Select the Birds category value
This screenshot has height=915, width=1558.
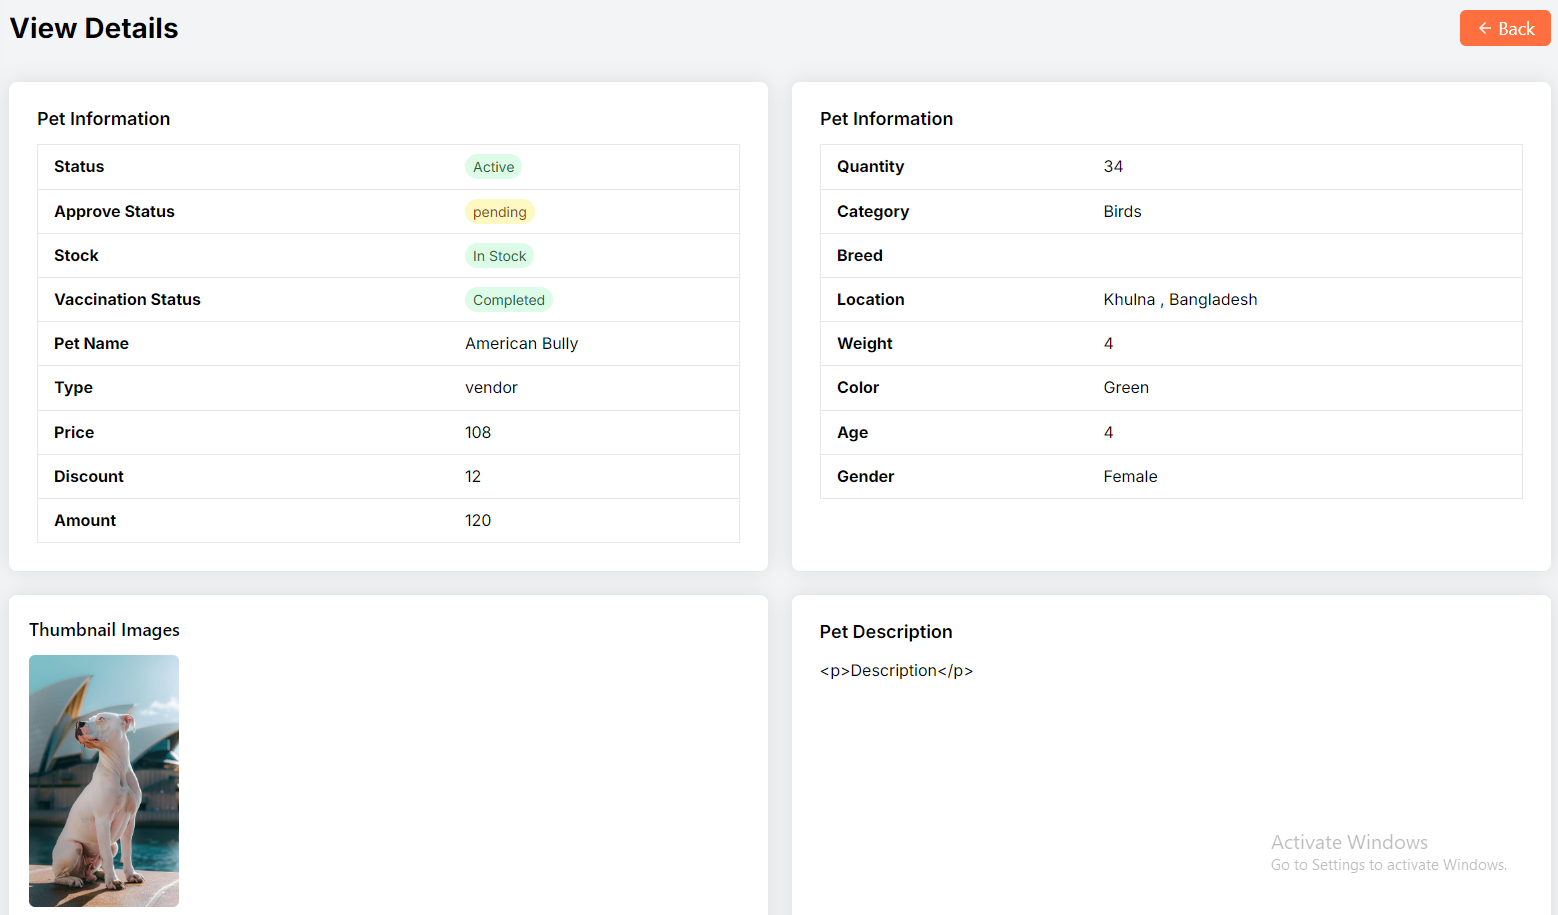1122,212
